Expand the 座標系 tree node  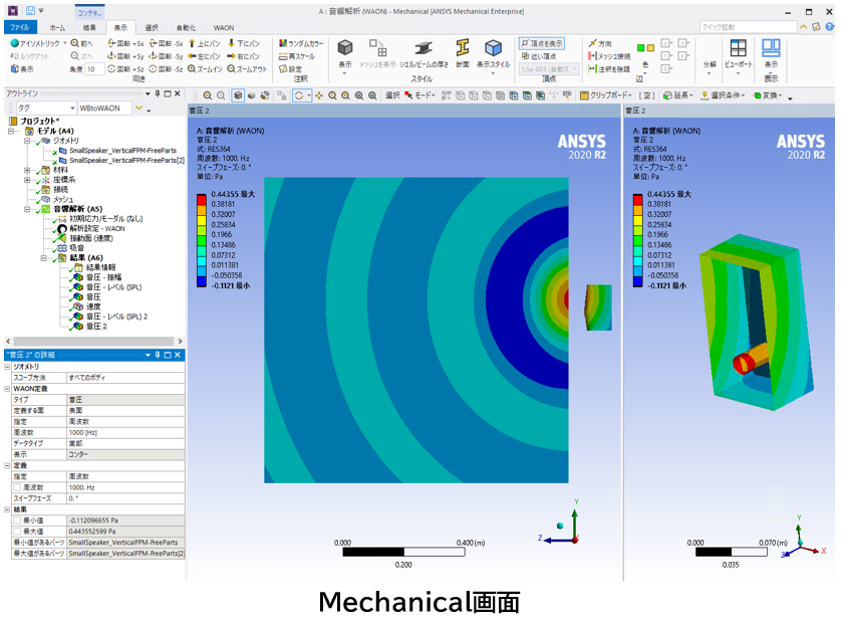27,180
